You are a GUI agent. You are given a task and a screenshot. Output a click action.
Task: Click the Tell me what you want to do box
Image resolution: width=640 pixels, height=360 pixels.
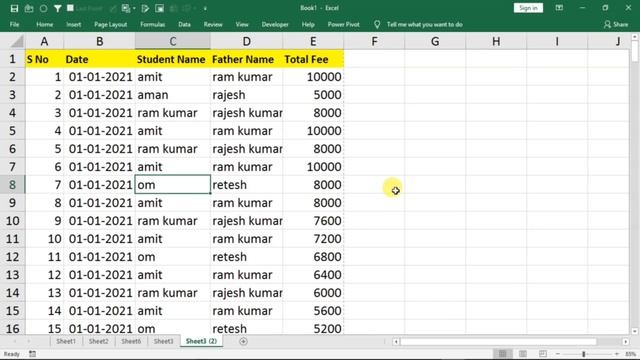point(424,24)
